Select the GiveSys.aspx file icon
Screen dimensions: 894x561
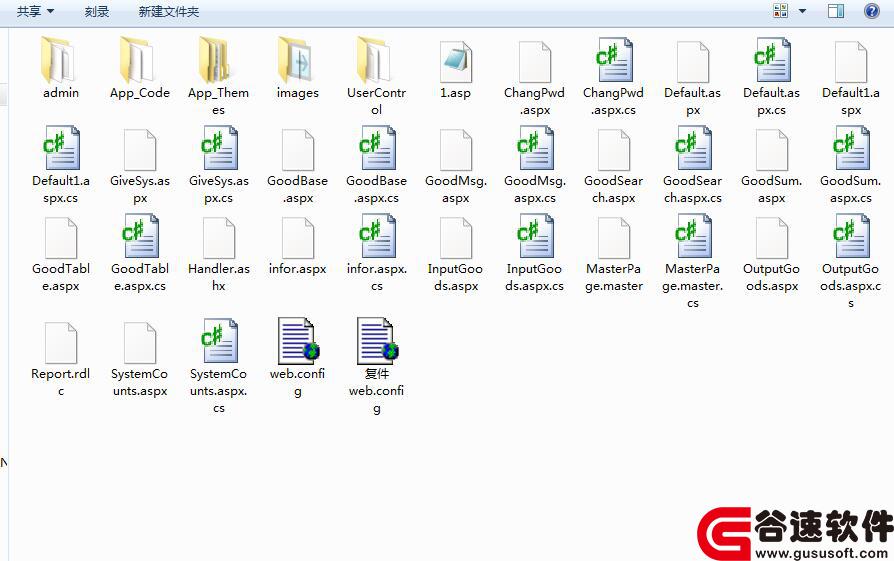140,150
